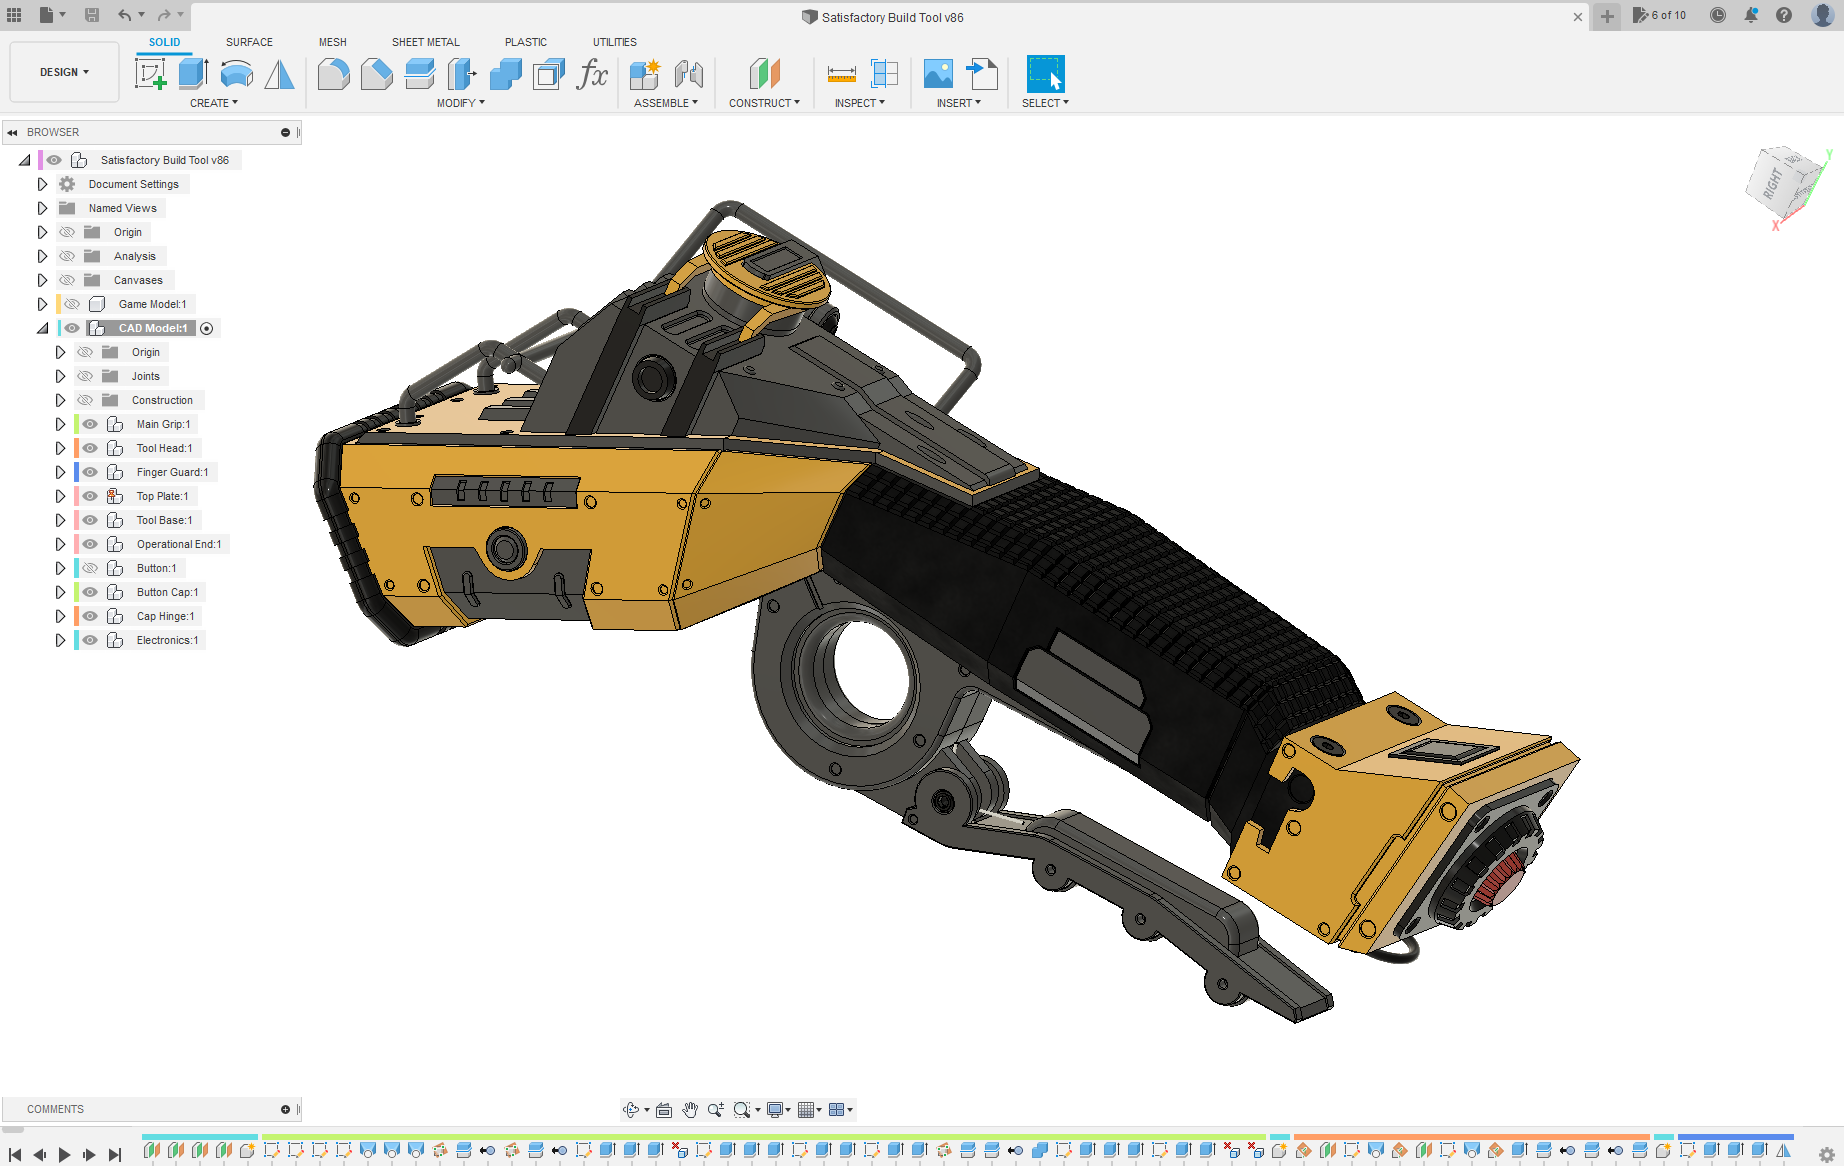Select the Joint tool in Assemble

(689, 74)
